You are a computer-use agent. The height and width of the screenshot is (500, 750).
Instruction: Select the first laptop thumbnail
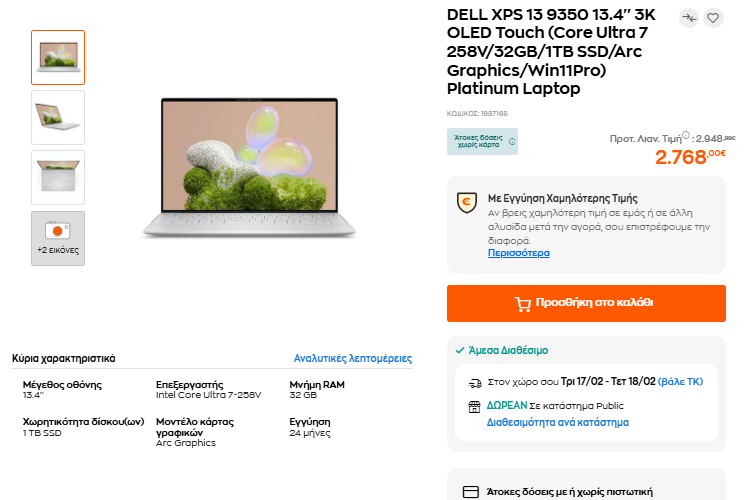pos(58,57)
